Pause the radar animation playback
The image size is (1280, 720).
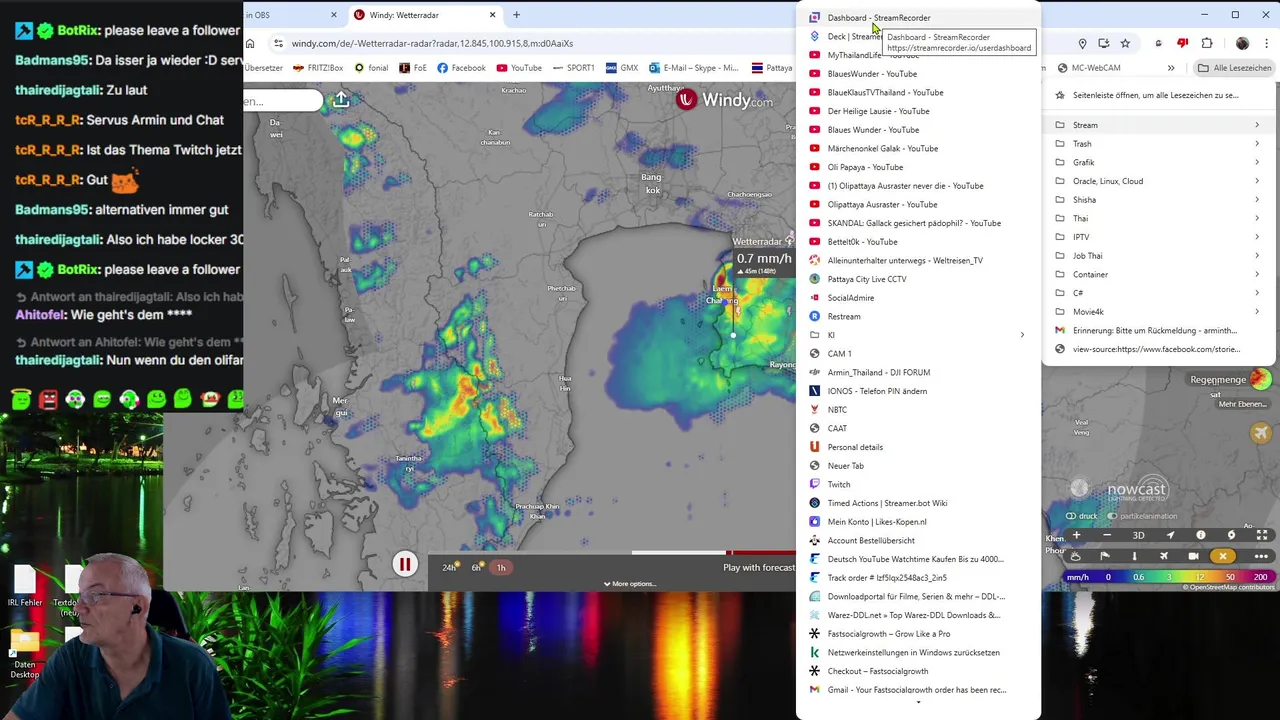(x=404, y=565)
